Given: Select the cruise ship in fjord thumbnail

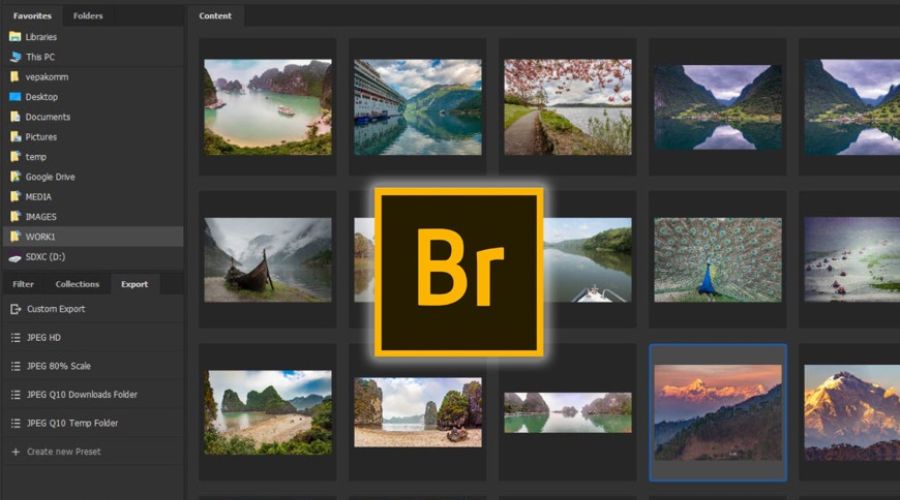Looking at the screenshot, I should [x=418, y=107].
